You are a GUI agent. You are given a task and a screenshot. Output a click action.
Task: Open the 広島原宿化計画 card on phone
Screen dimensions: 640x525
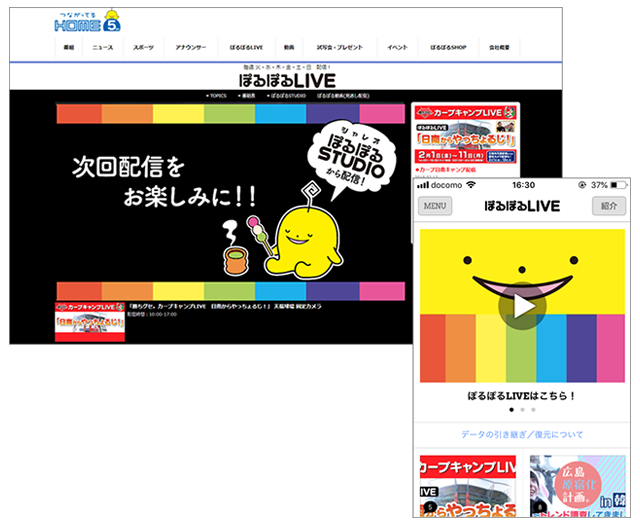(x=578, y=486)
